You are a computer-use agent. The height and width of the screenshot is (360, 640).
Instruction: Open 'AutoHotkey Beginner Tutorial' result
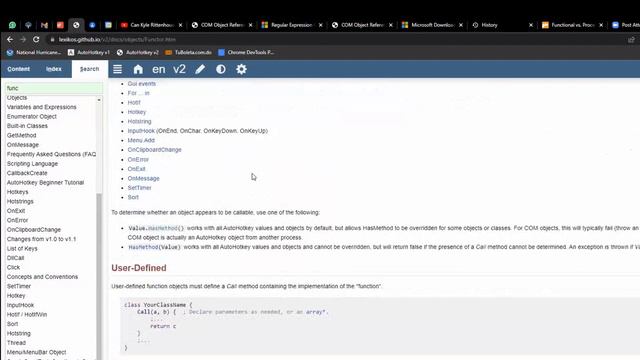(45, 182)
